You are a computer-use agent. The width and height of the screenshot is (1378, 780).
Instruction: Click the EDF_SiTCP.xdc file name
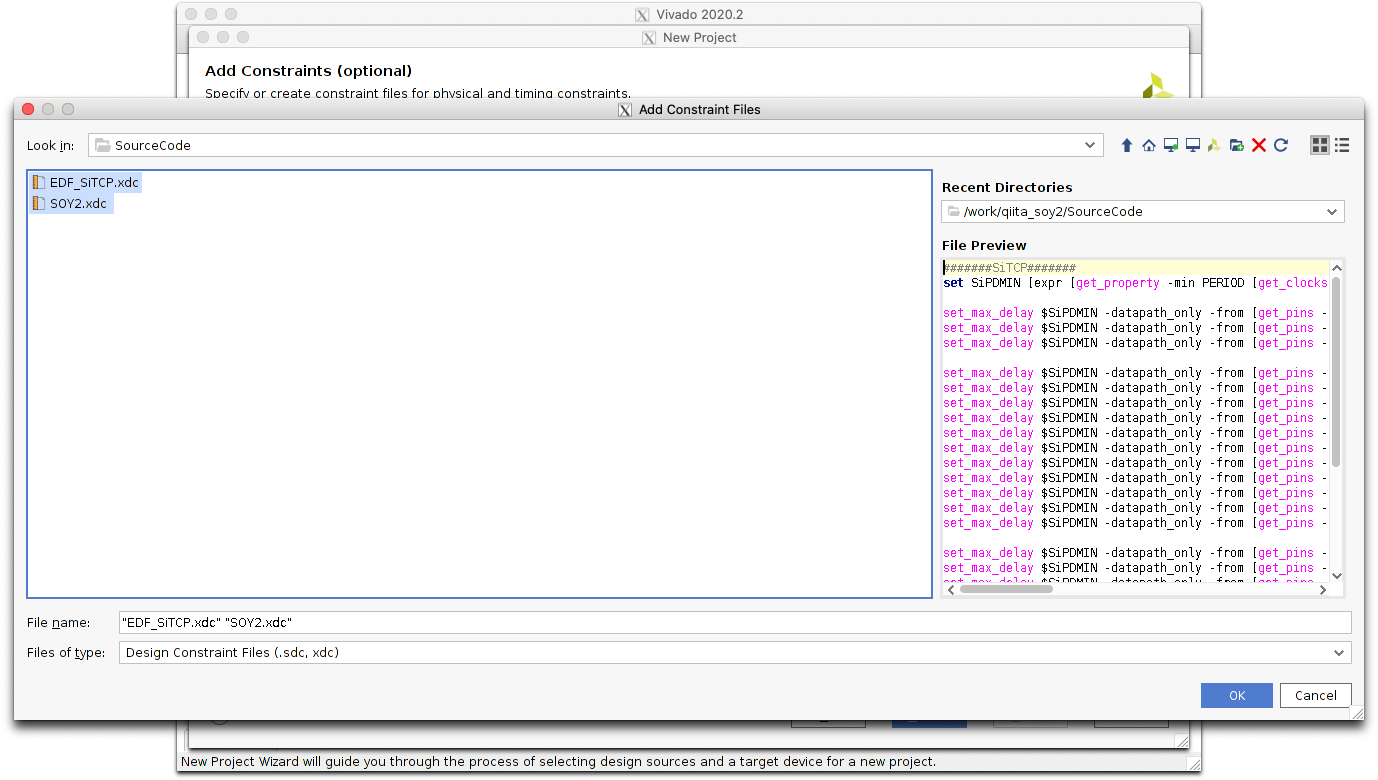94,183
